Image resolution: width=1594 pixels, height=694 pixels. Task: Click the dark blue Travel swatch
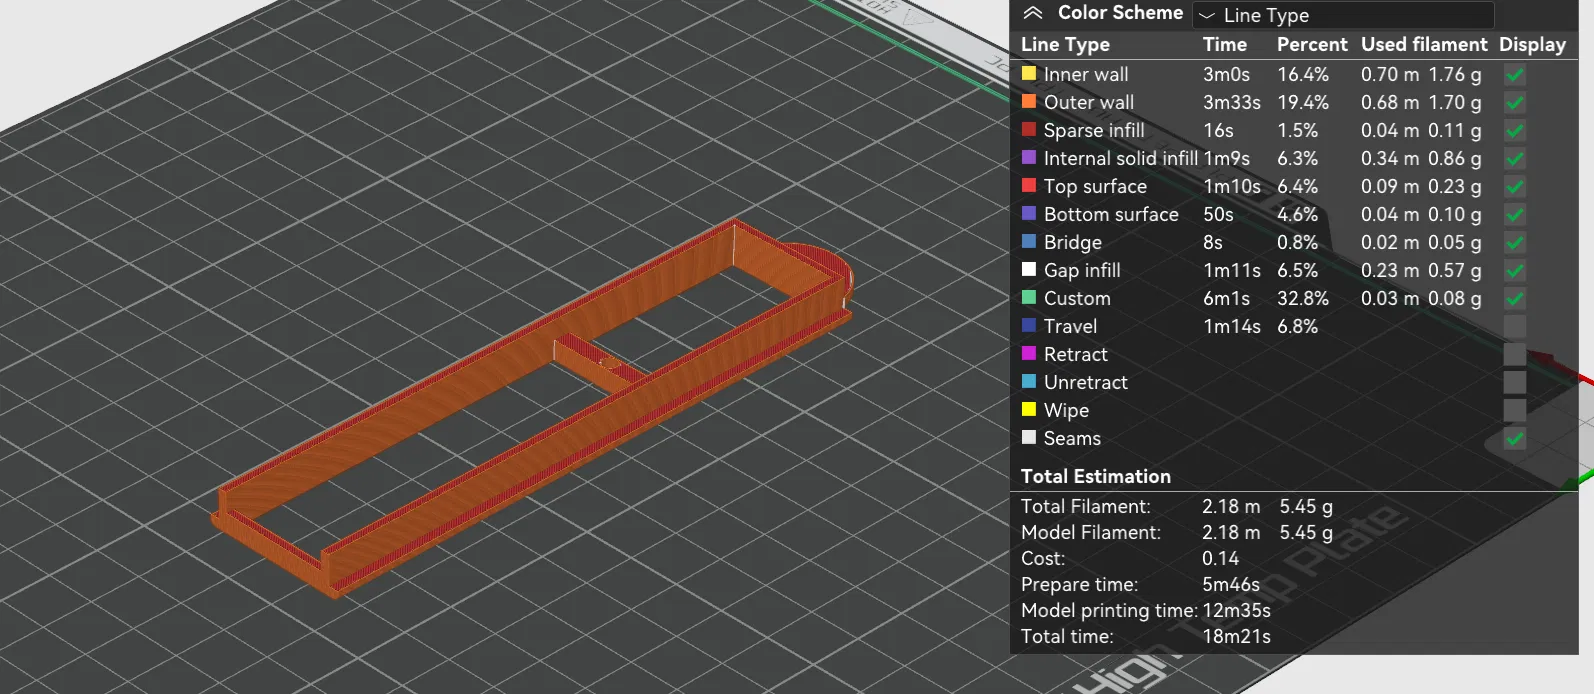(1029, 325)
